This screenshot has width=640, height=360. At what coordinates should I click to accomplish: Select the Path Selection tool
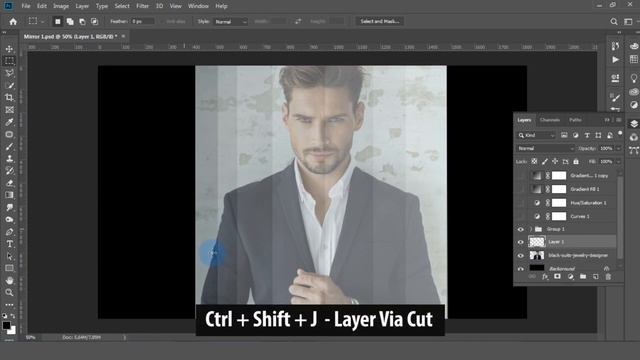tap(9, 256)
